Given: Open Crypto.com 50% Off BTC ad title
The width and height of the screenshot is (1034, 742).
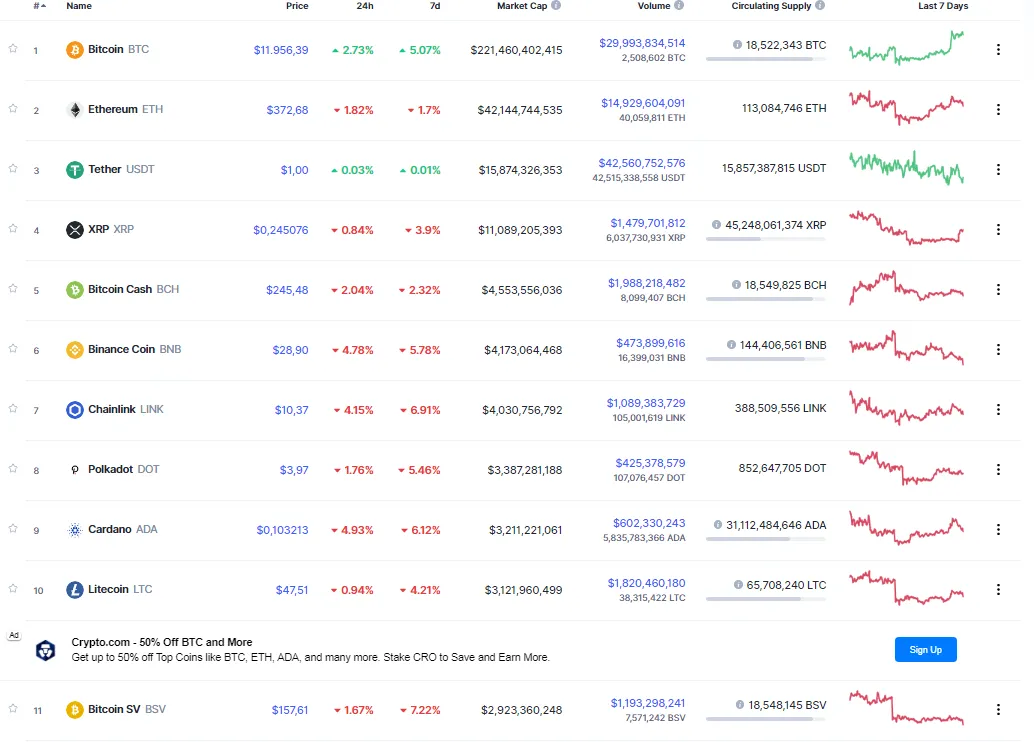Looking at the screenshot, I should click(162, 642).
